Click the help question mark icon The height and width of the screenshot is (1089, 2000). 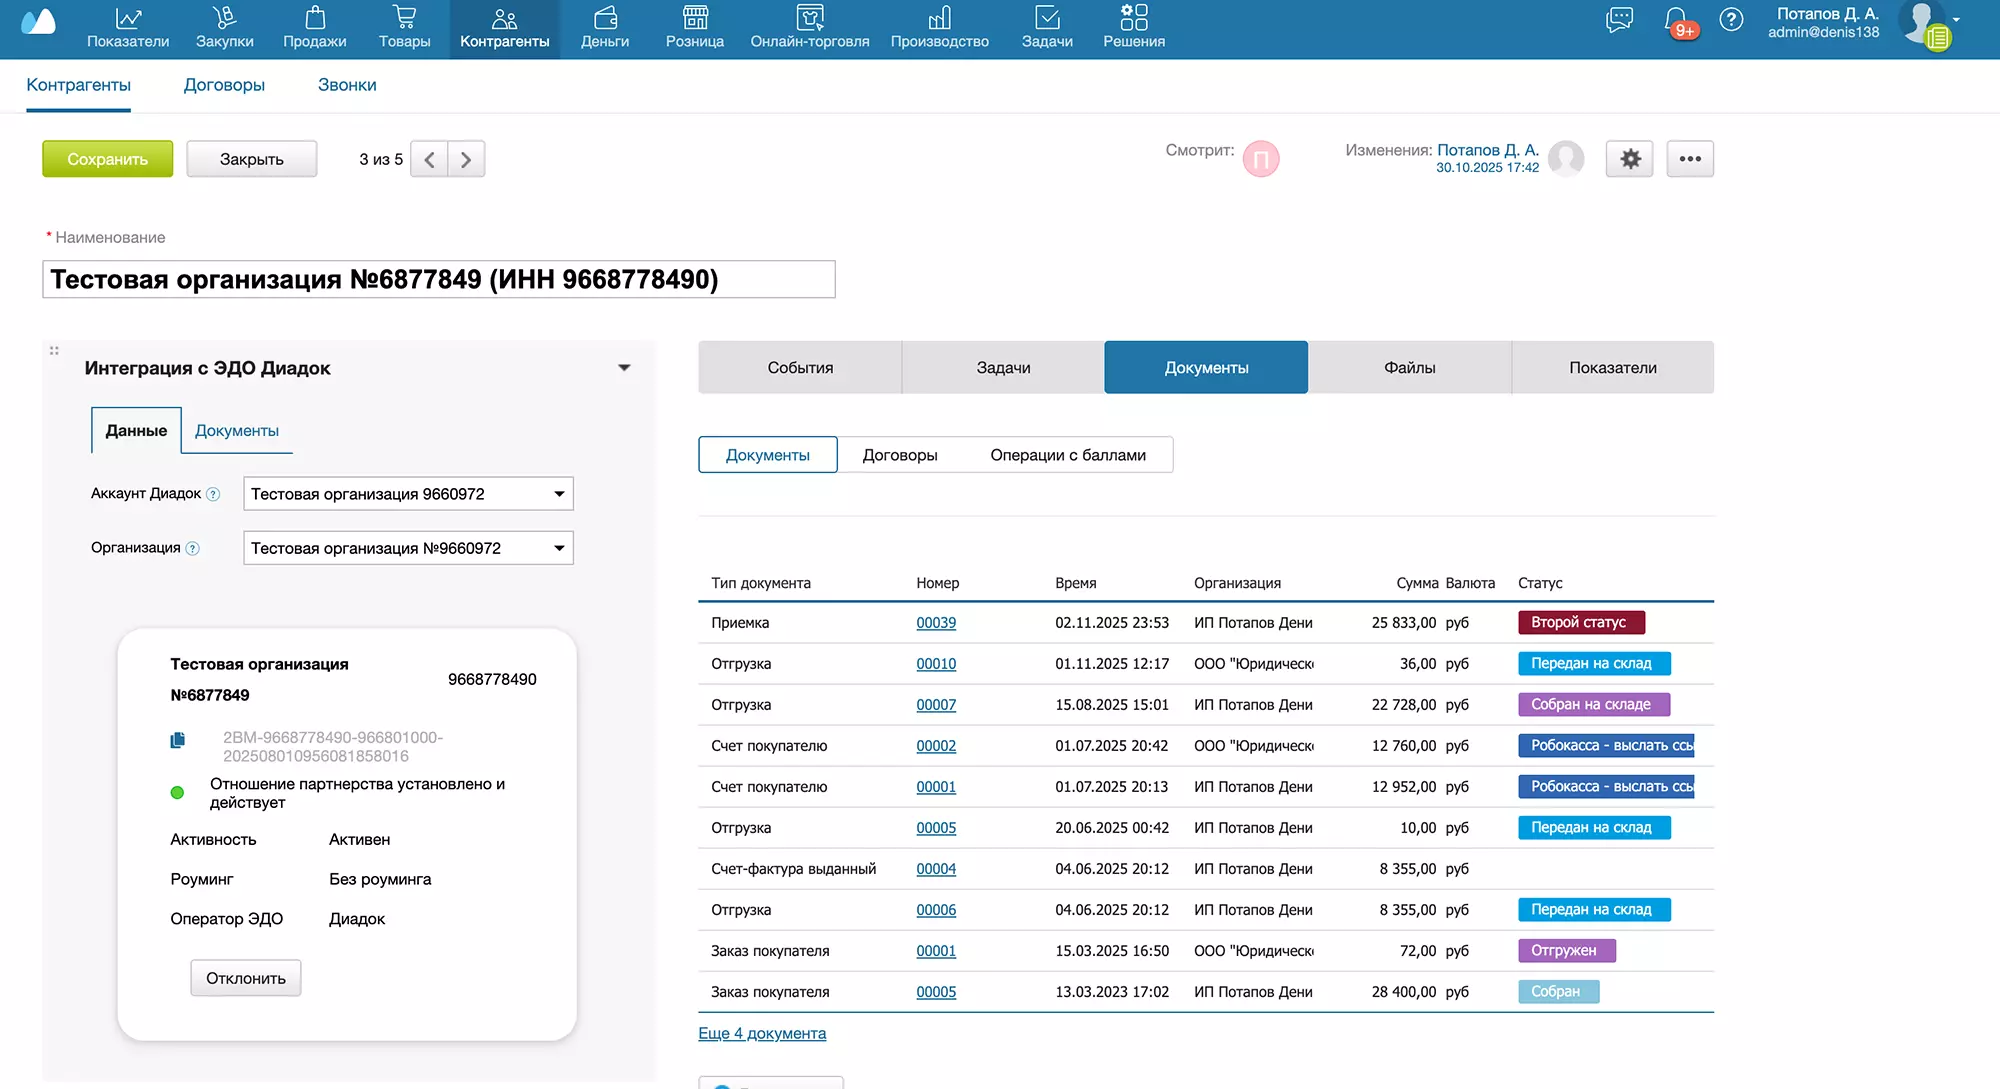[x=1731, y=20]
